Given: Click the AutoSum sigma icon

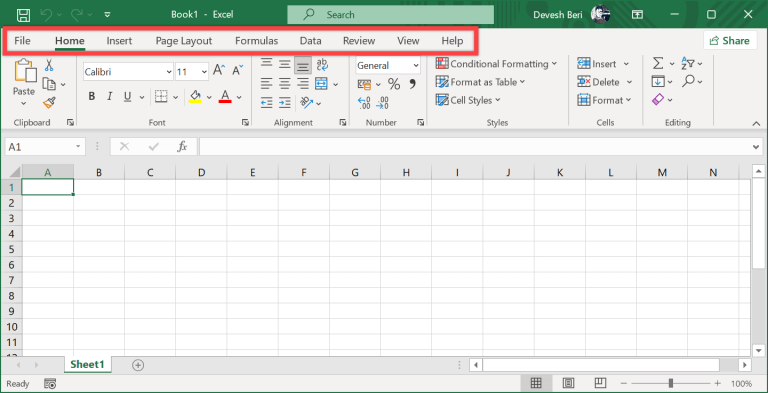Looking at the screenshot, I should point(658,63).
